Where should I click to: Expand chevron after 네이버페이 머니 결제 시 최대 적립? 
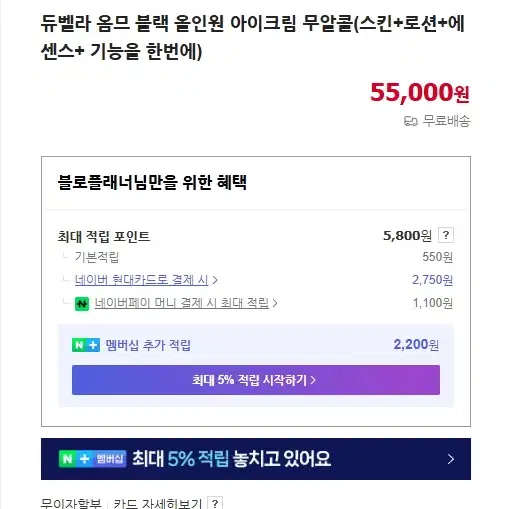pos(275,303)
